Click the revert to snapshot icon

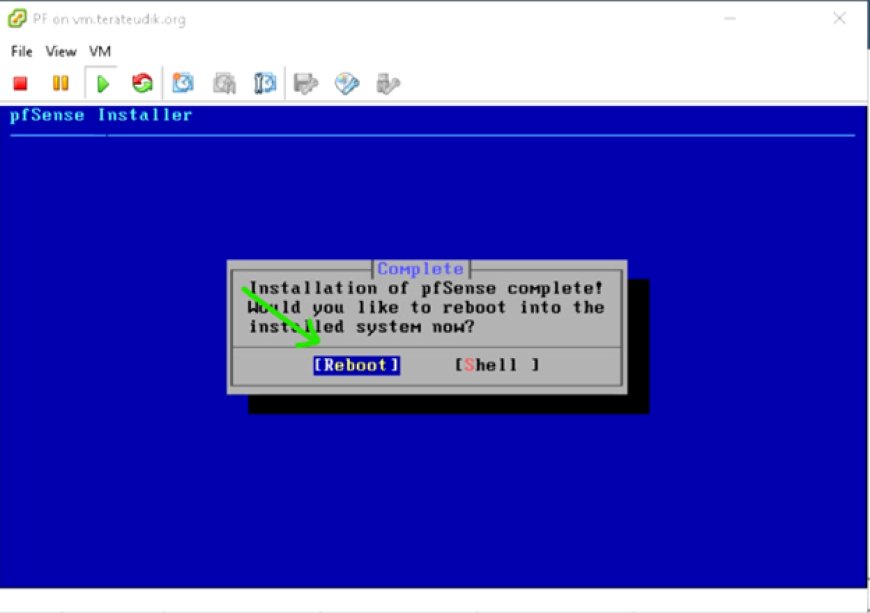point(224,83)
